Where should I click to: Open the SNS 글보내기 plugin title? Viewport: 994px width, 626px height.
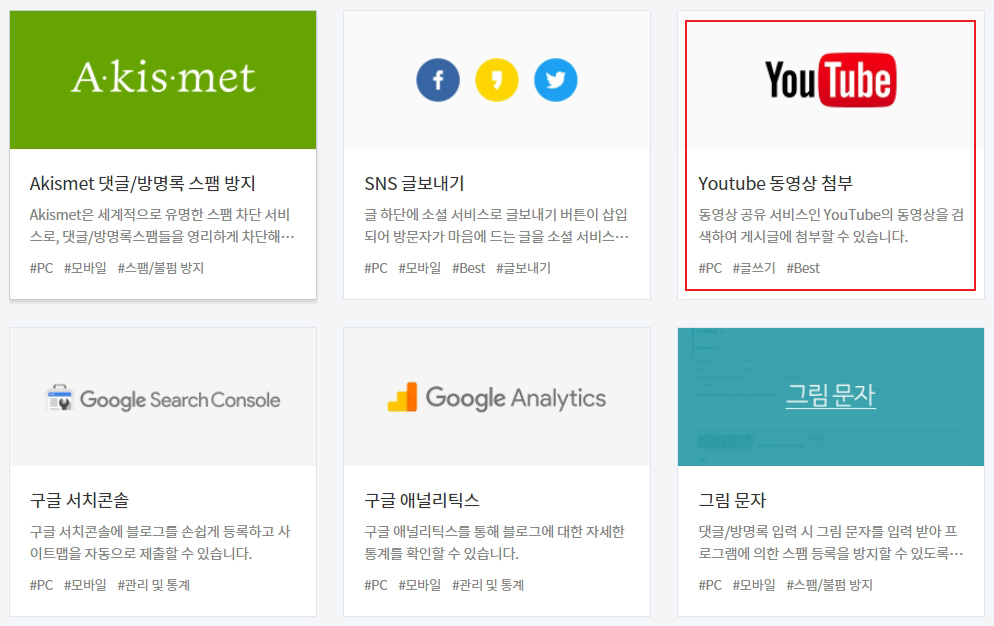(x=415, y=183)
